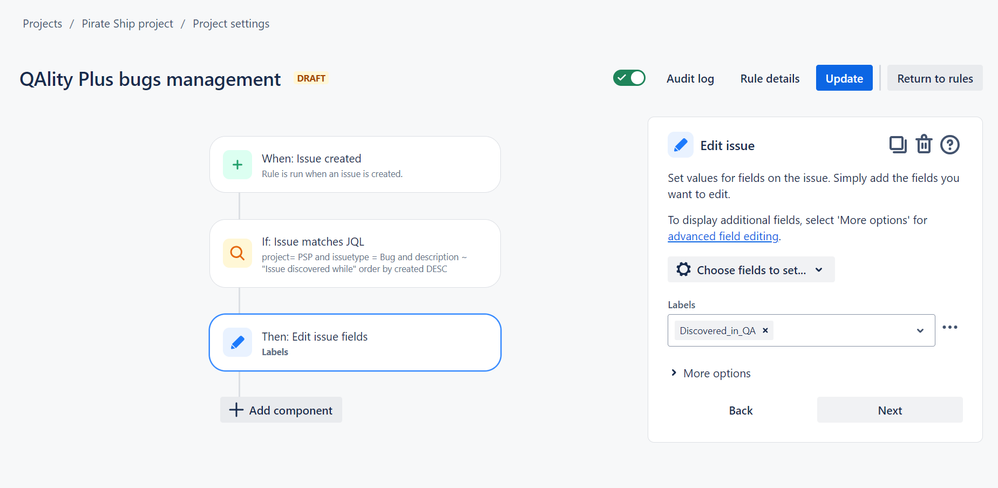Open Rule details

(x=770, y=79)
